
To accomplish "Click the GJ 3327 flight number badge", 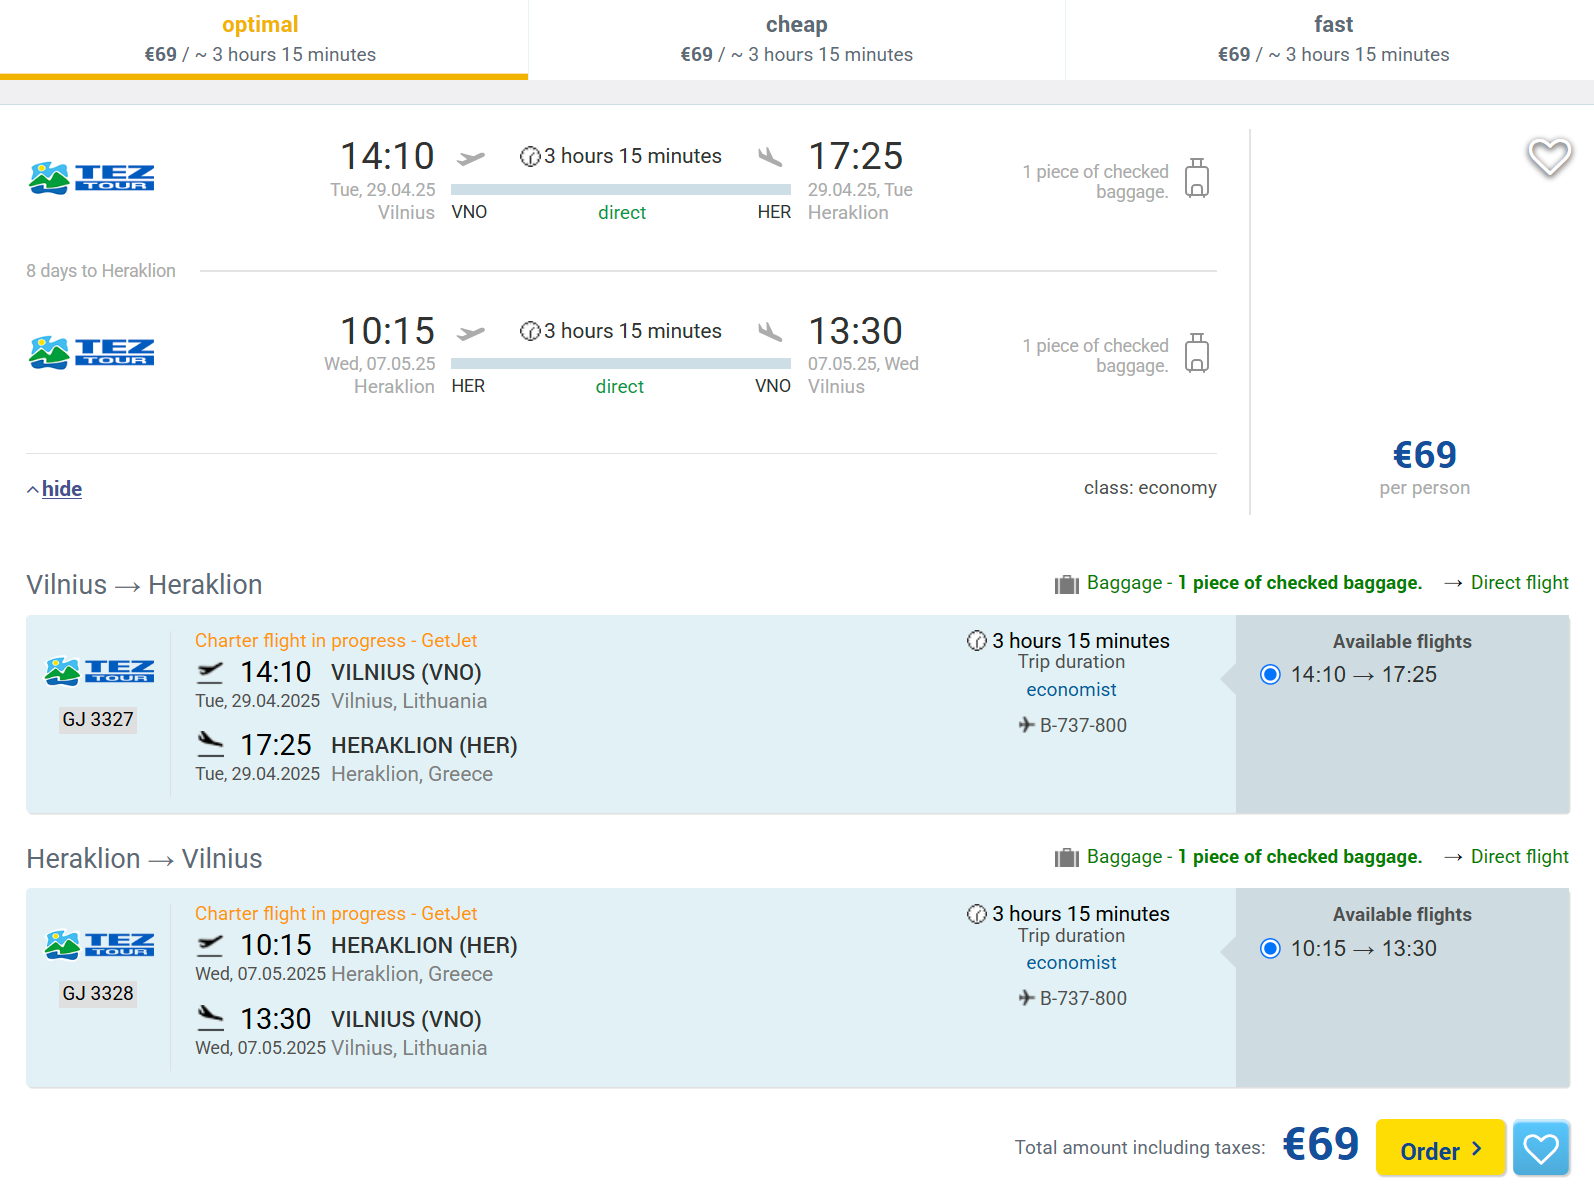I will coord(98,720).
